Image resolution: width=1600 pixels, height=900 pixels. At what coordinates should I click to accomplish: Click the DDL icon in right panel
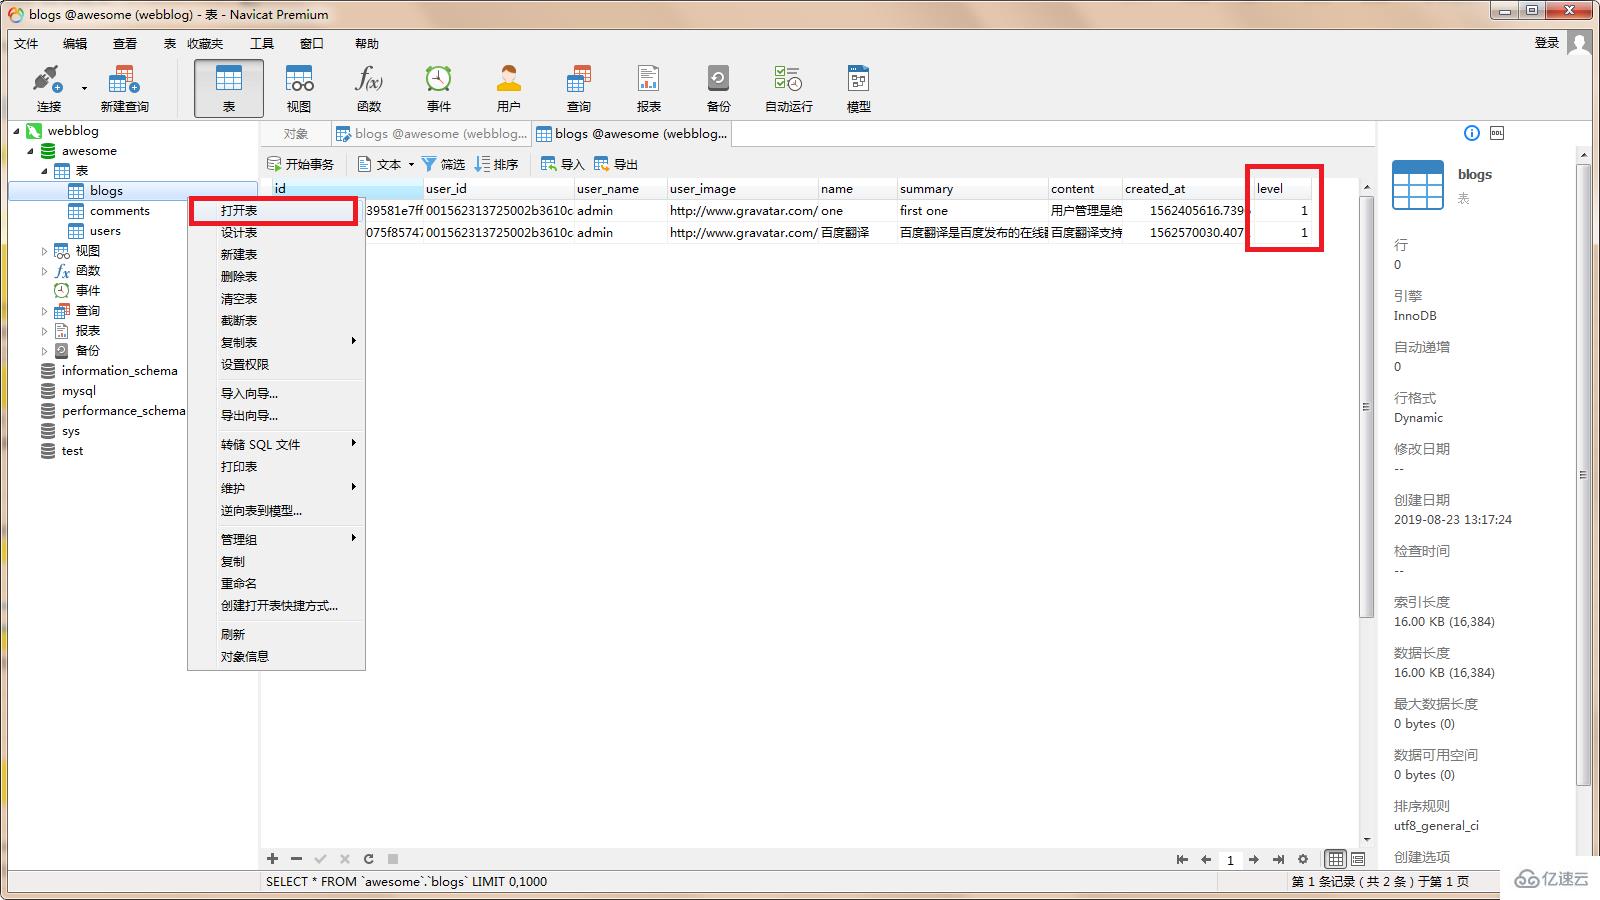(x=1497, y=133)
